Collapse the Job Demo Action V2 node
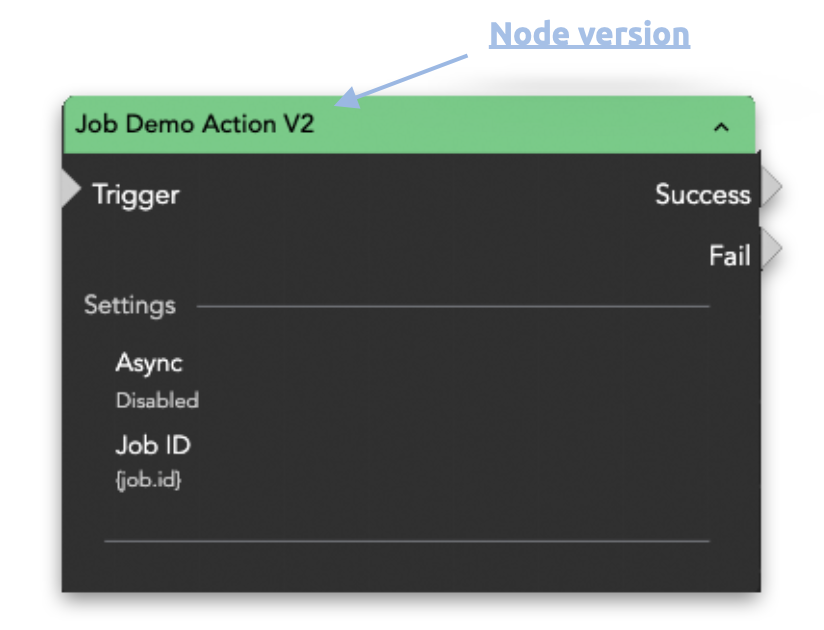The width and height of the screenshot is (824, 630). 721,127
